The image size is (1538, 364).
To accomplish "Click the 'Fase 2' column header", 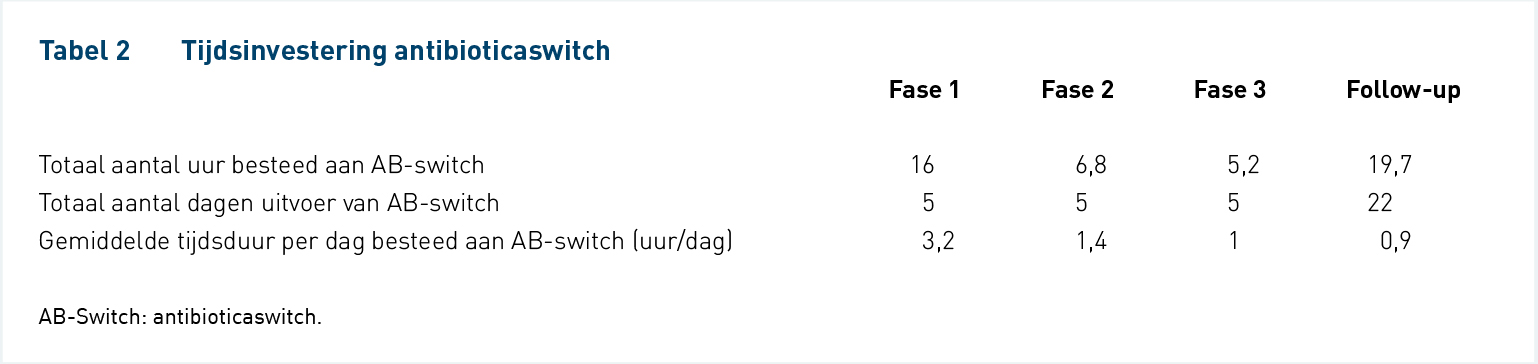I will 1077,90.
